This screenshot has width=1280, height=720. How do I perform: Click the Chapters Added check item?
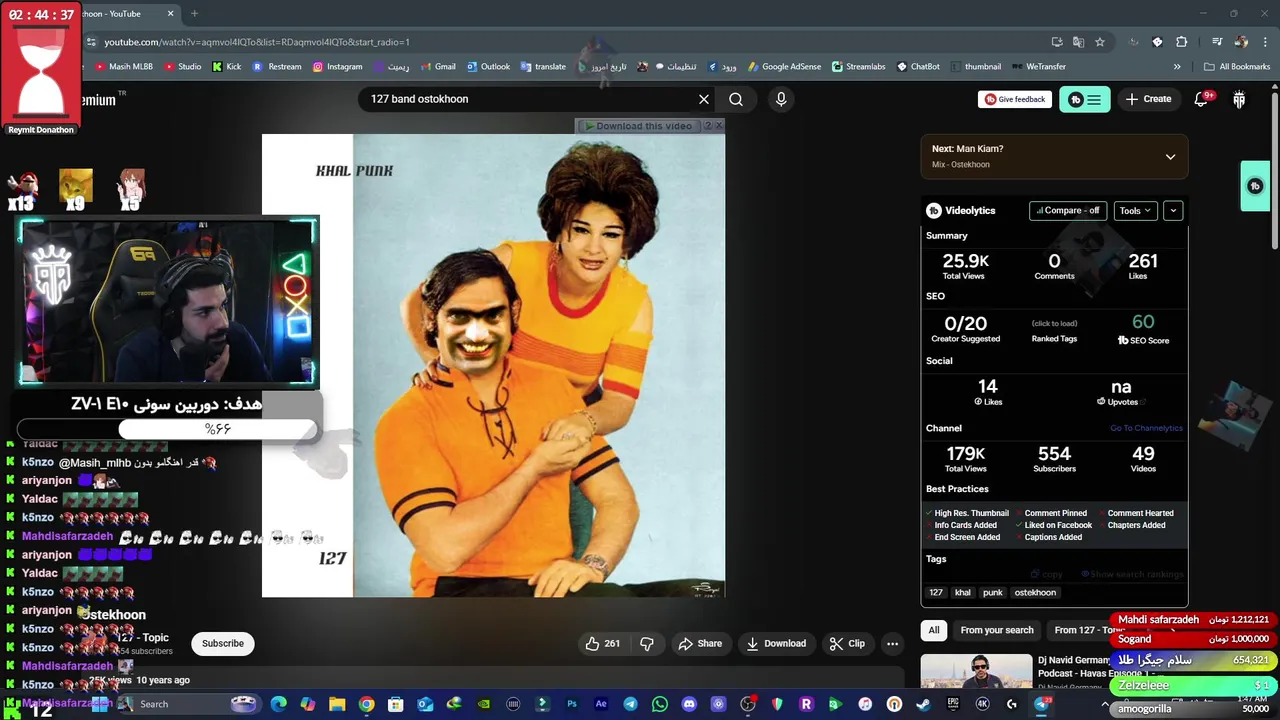coord(1132,525)
